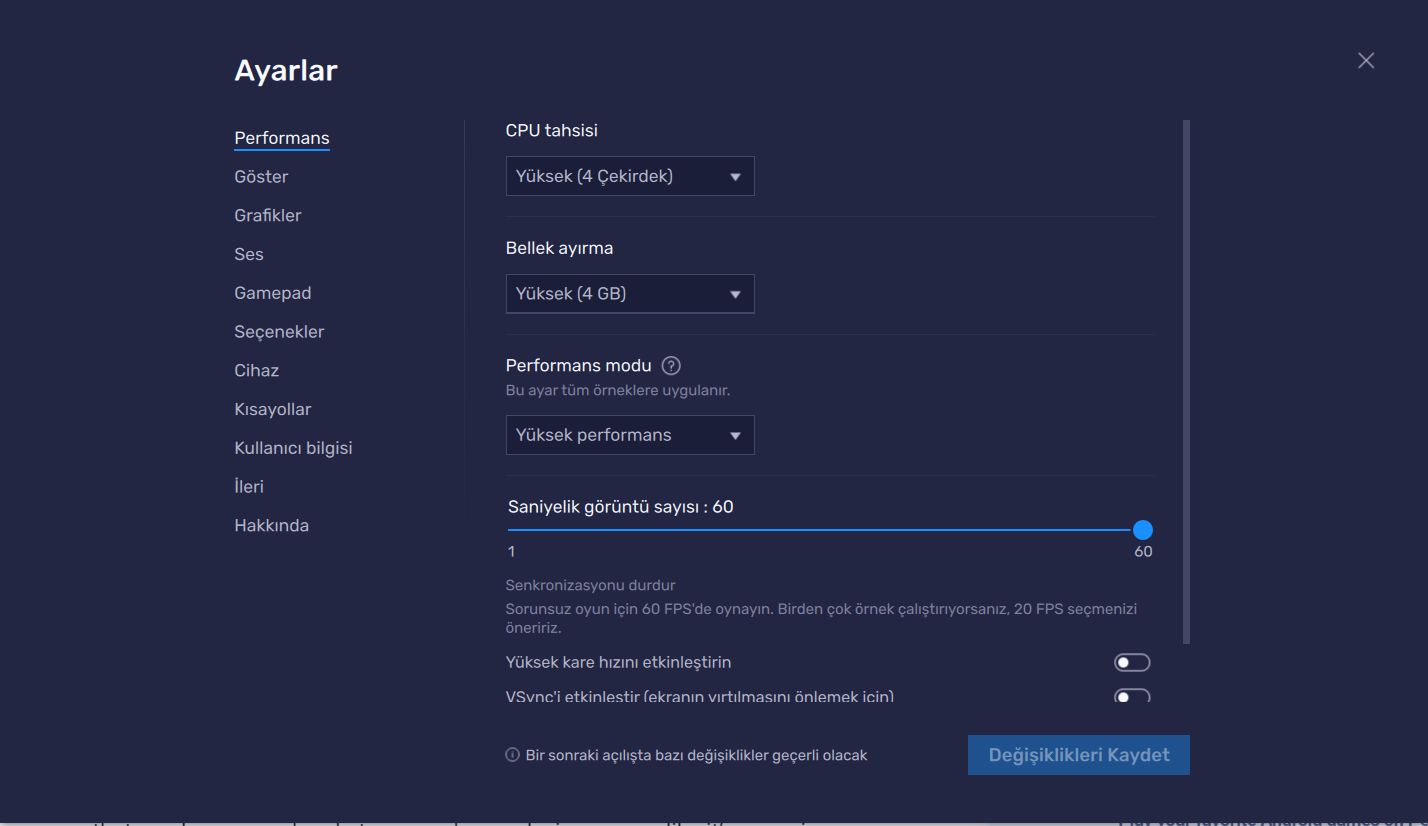Expand the Performans modu dropdown
Image resolution: width=1428 pixels, height=826 pixels.
pyautogui.click(x=630, y=435)
